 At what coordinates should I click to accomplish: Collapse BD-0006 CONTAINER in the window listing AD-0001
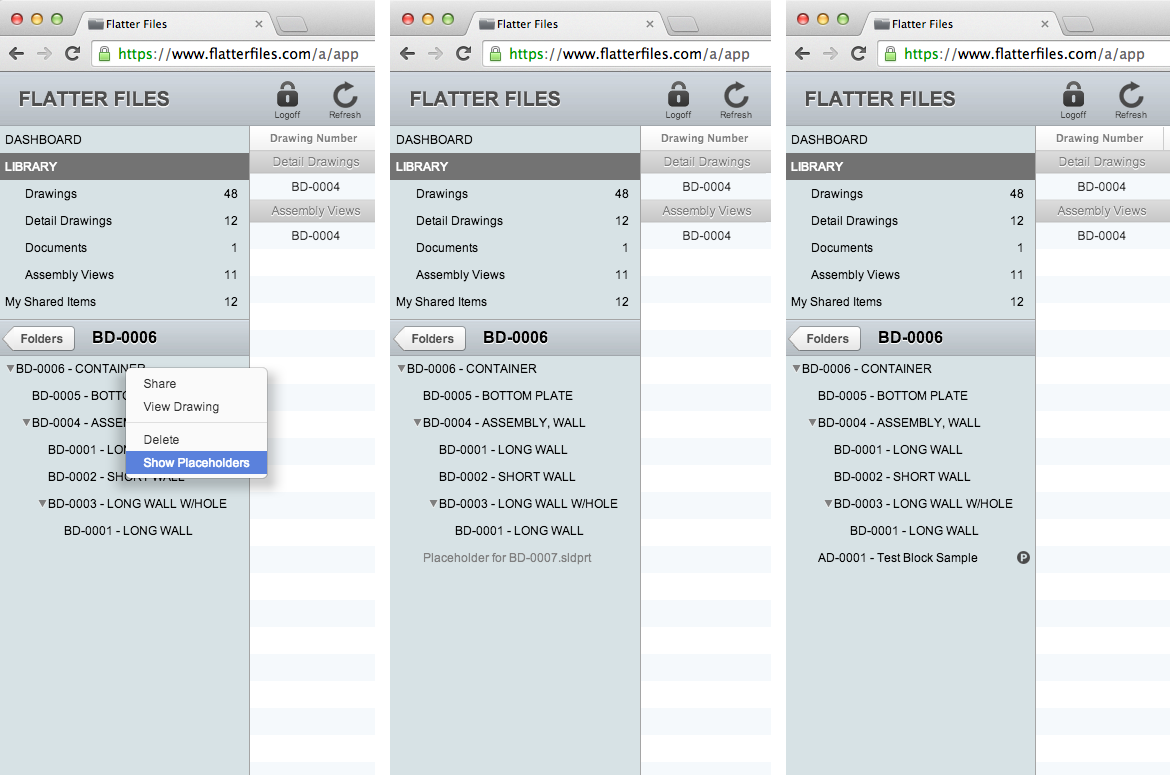[x=796, y=368]
